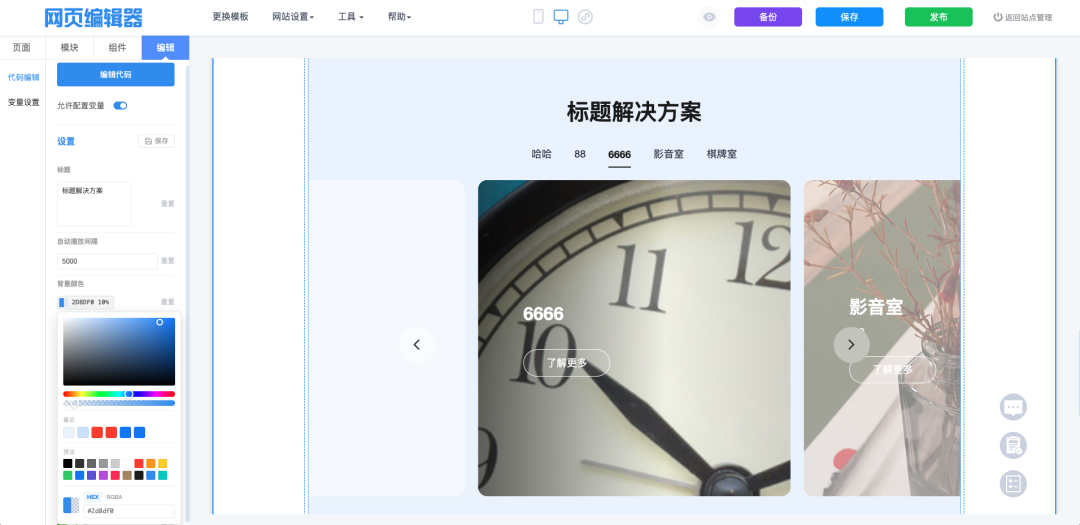Pick the purple preset color swatch

coord(103,475)
